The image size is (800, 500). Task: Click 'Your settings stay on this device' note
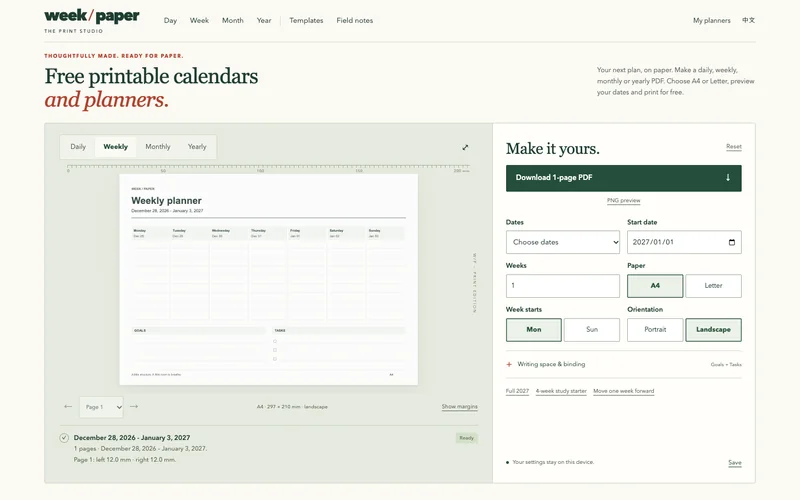pyautogui.click(x=553, y=462)
